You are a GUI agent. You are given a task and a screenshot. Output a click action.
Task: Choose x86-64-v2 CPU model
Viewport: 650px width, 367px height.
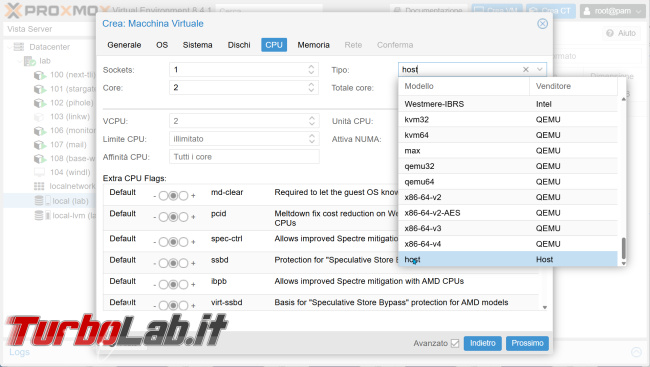coord(508,197)
